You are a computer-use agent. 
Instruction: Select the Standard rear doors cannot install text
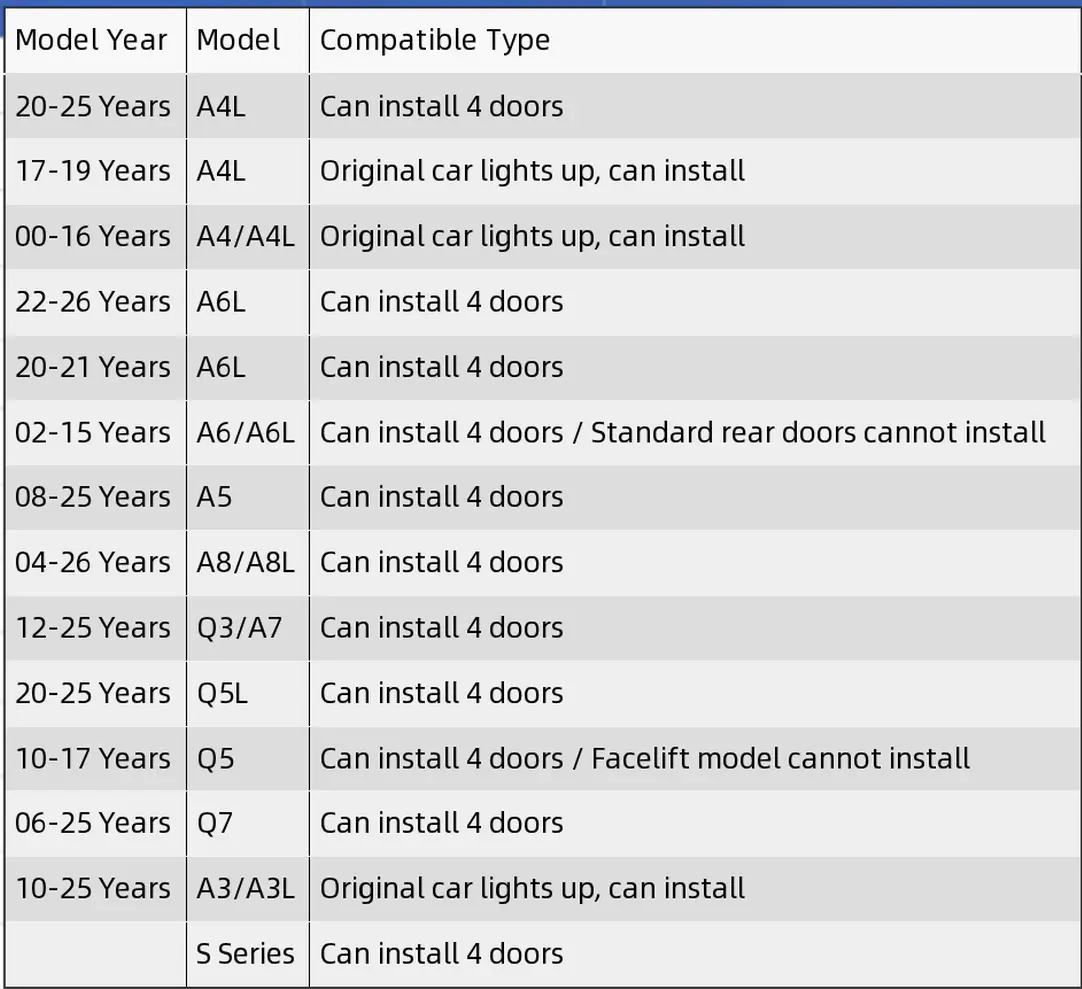pos(818,433)
